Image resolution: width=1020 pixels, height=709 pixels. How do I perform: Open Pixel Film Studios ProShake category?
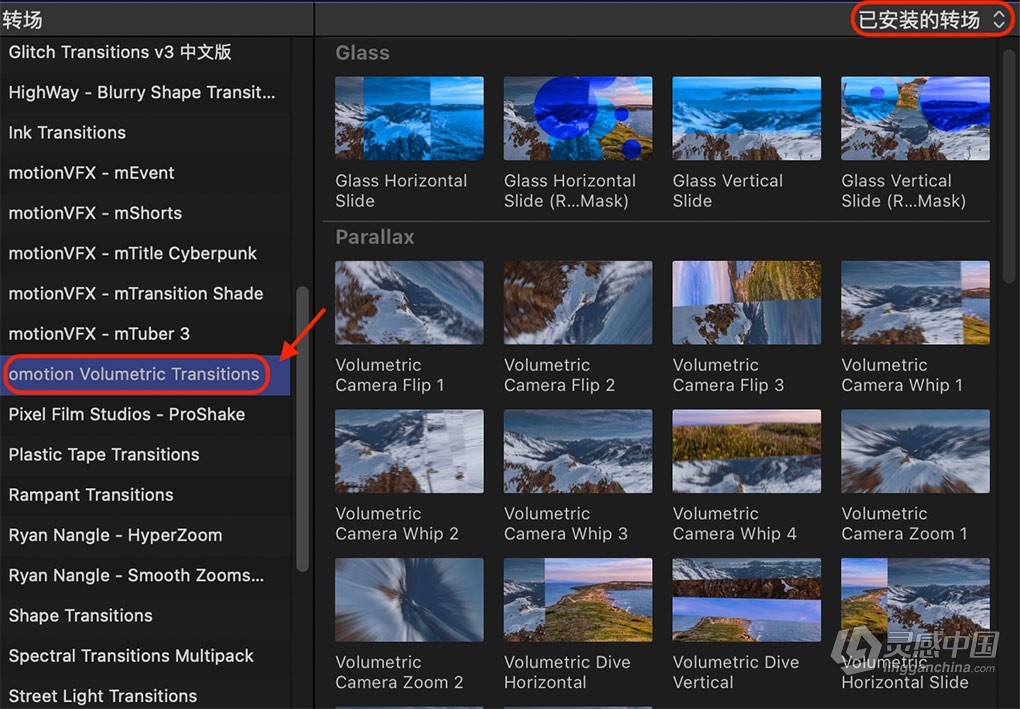coord(126,414)
